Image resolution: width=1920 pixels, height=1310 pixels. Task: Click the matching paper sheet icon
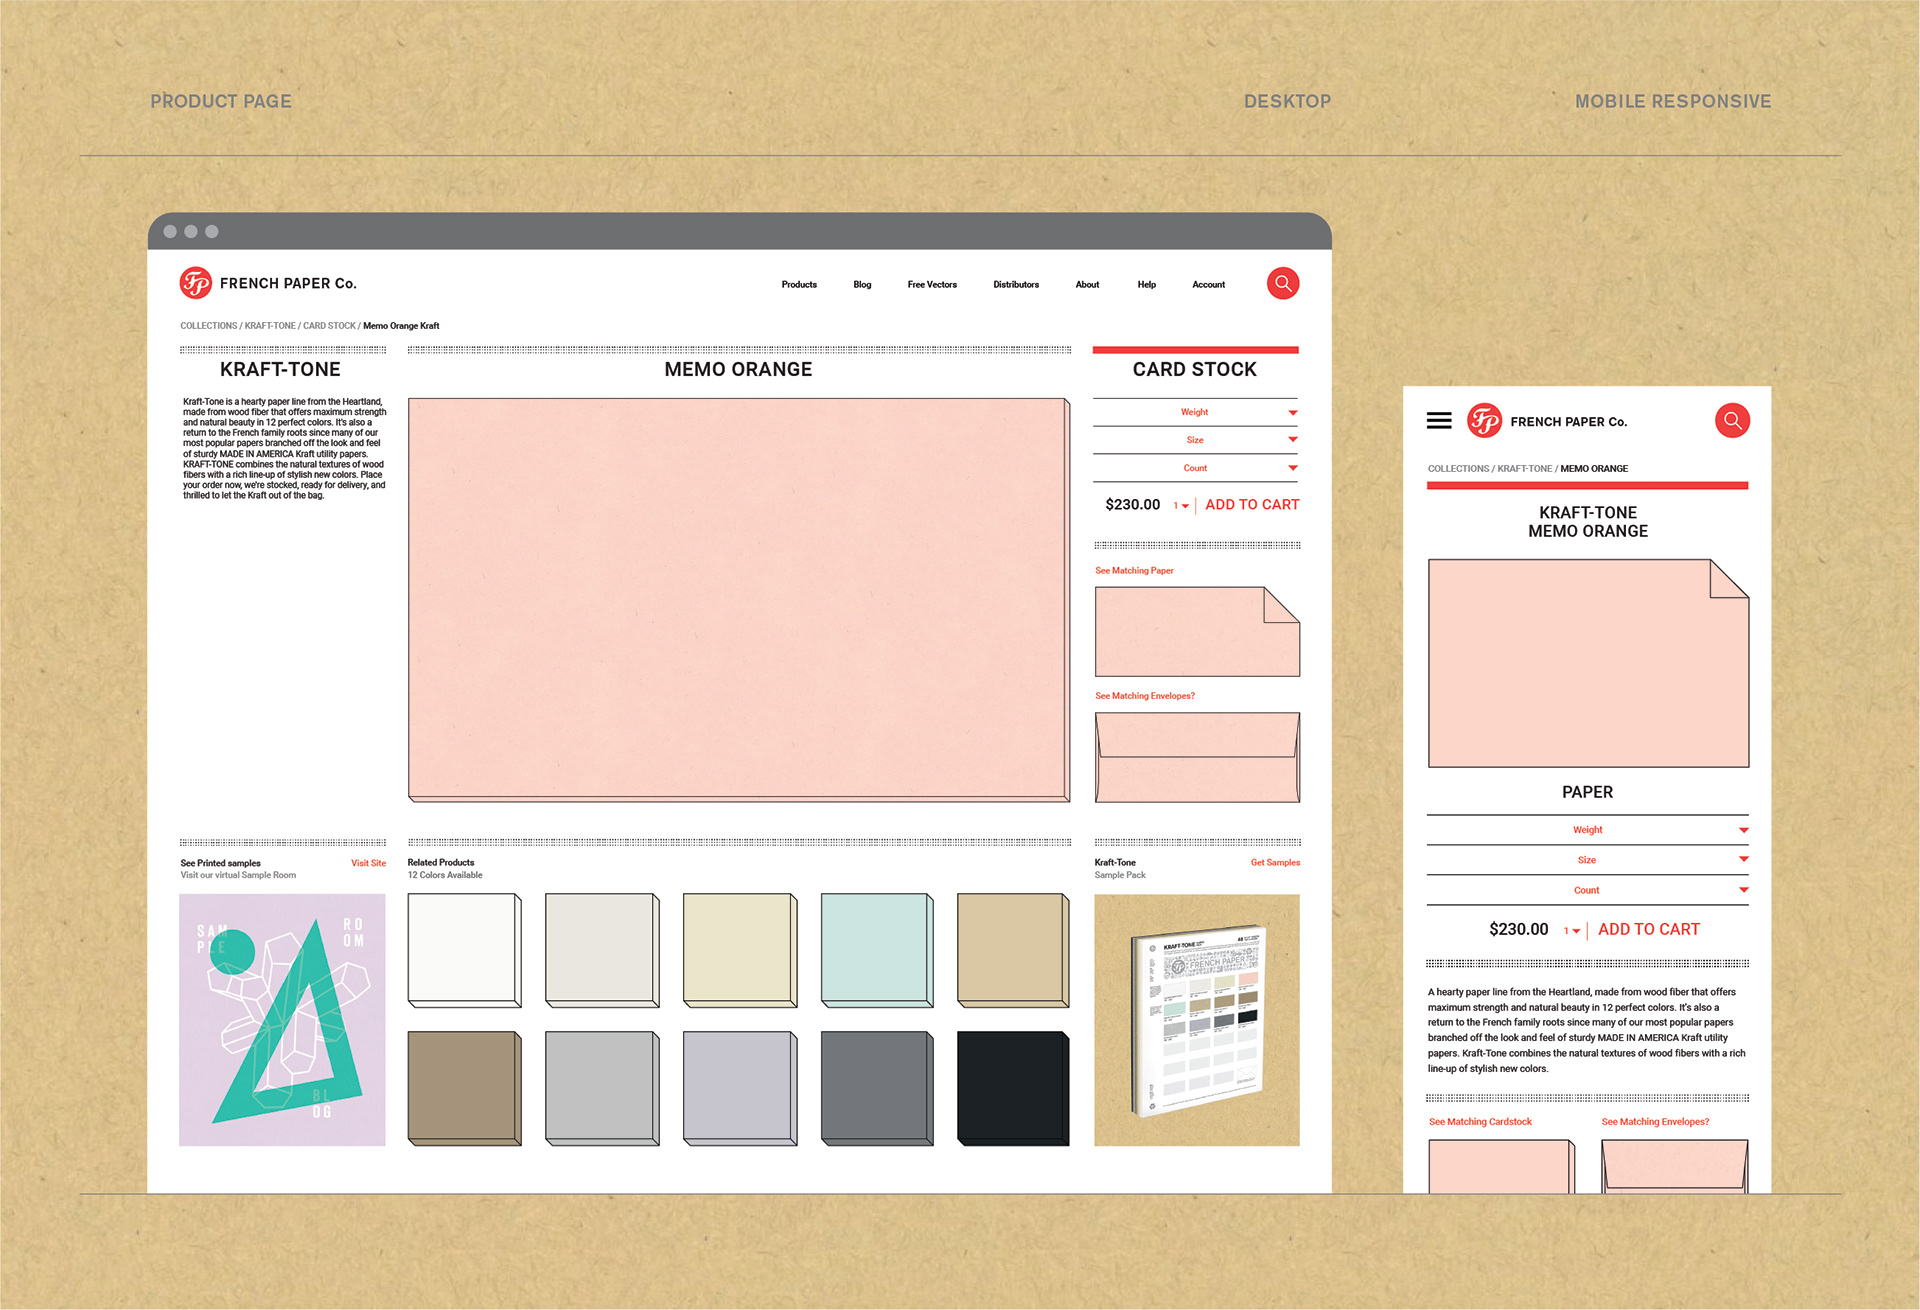(1196, 632)
